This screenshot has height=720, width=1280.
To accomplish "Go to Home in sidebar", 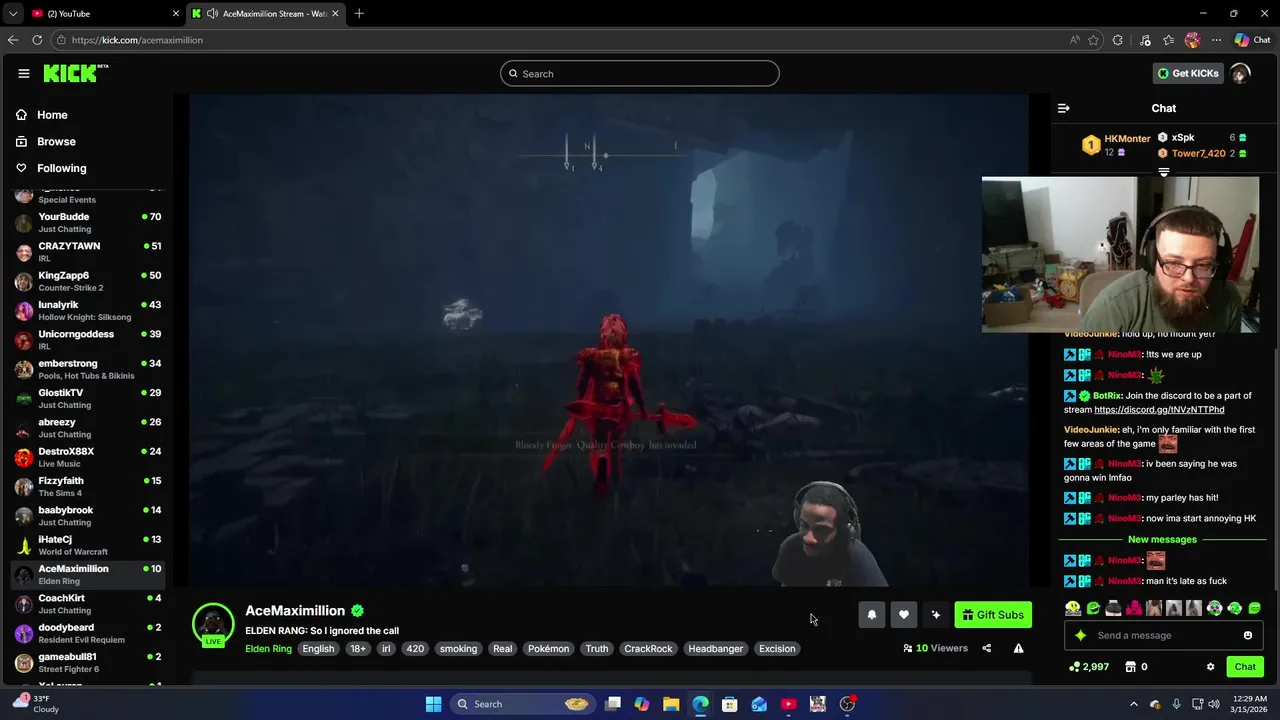I will (52, 115).
